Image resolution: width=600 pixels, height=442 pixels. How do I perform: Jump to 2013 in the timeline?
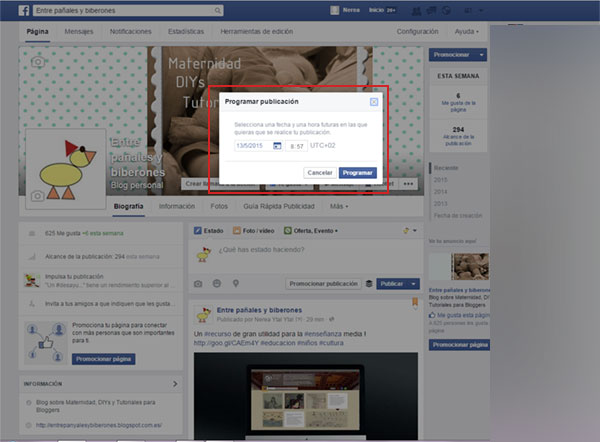pyautogui.click(x=440, y=204)
